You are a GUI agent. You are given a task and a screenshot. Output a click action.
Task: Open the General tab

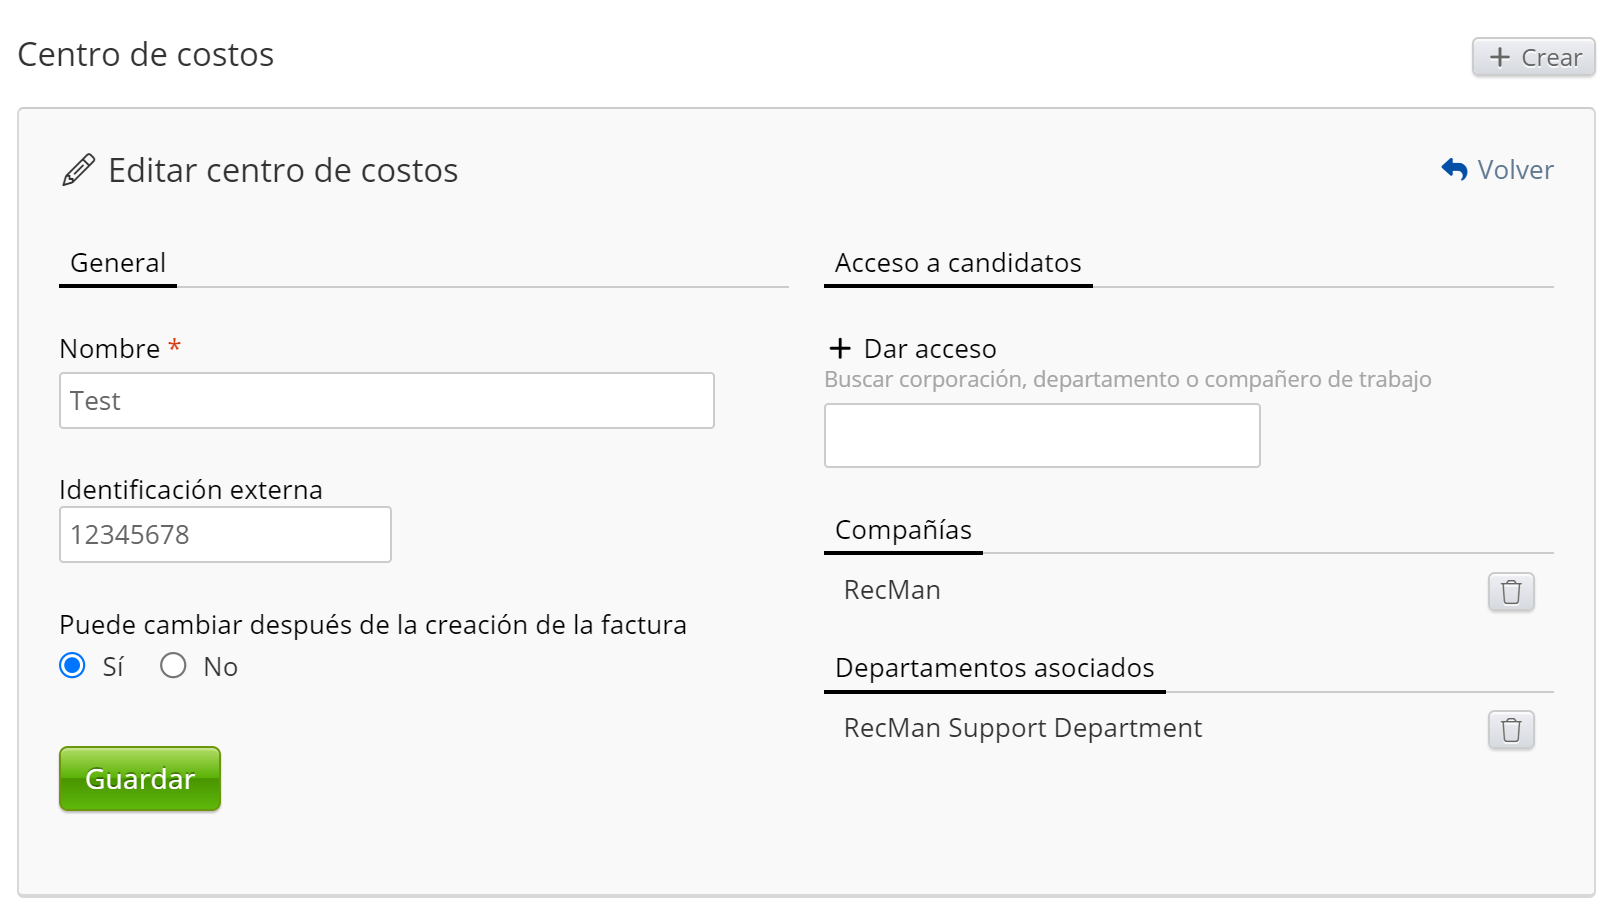(118, 263)
